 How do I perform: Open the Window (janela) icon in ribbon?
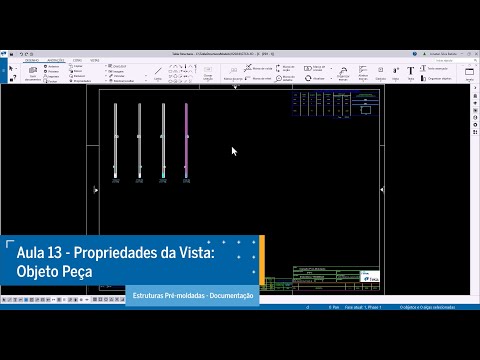click(469, 72)
